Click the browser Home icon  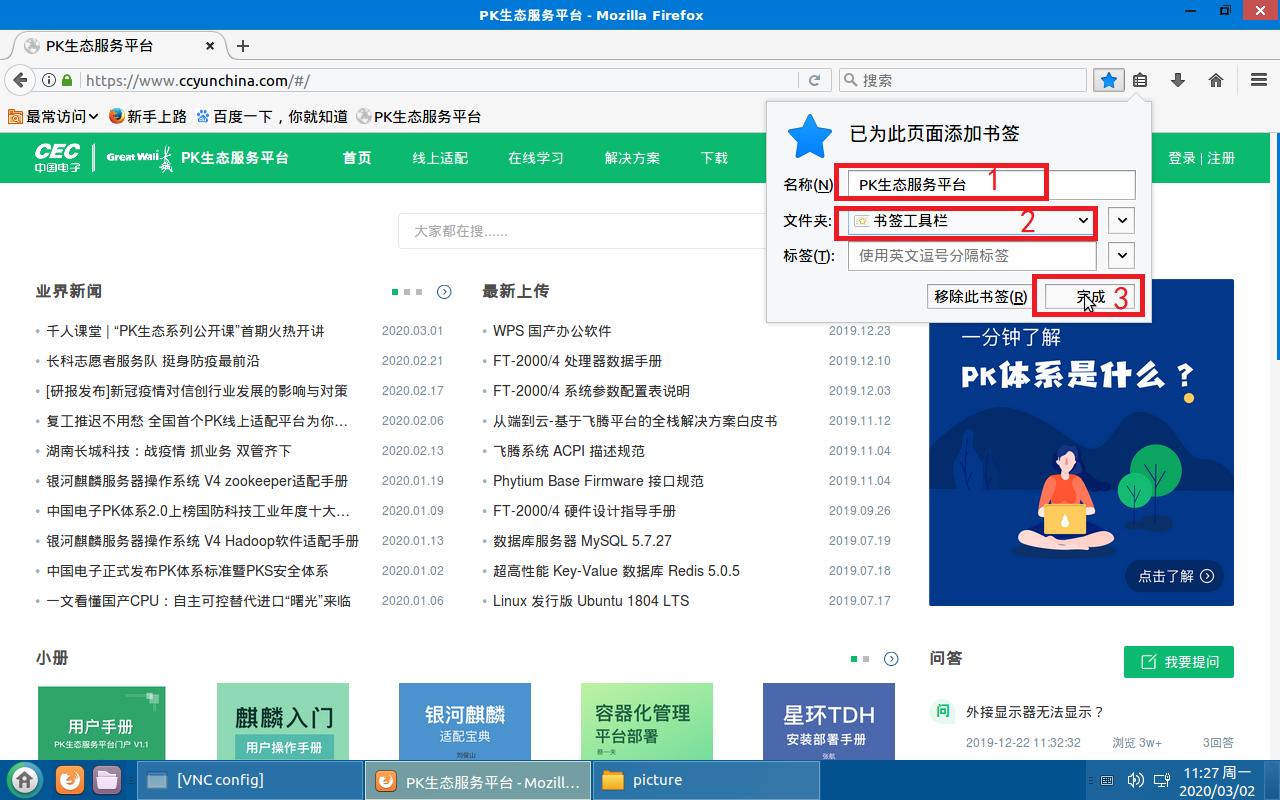pos(1215,80)
